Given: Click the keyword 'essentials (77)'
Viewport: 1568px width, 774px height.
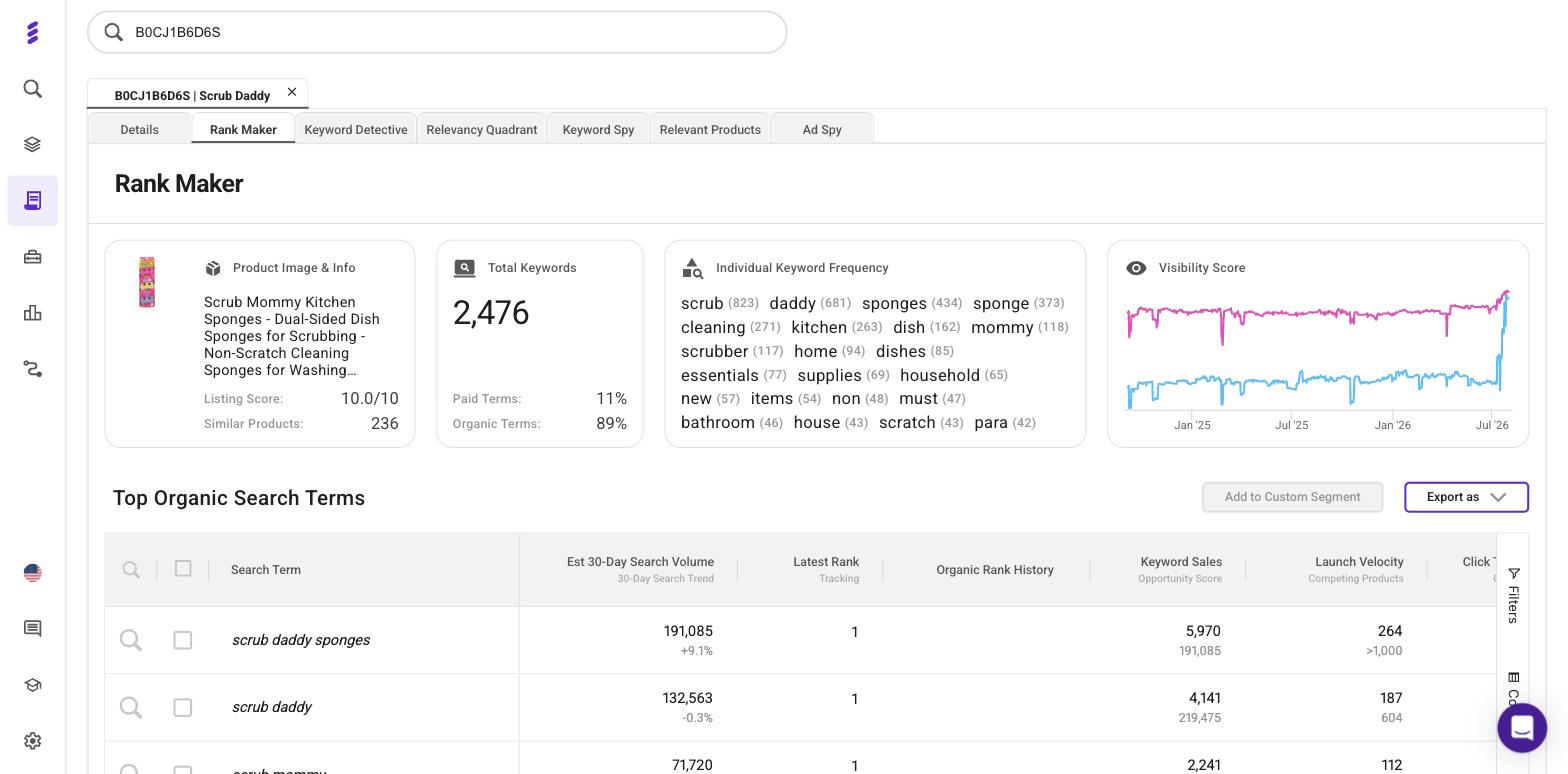Looking at the screenshot, I should (734, 375).
